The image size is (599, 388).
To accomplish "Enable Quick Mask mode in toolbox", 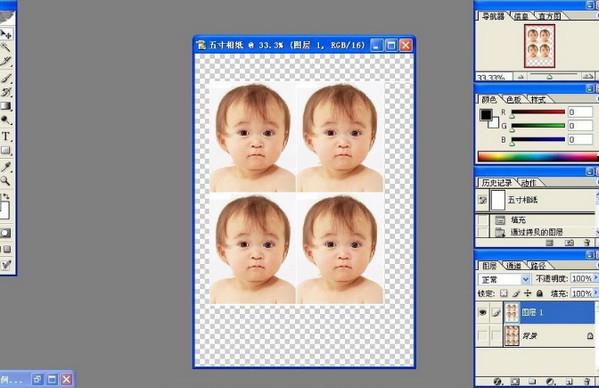I will 6,233.
